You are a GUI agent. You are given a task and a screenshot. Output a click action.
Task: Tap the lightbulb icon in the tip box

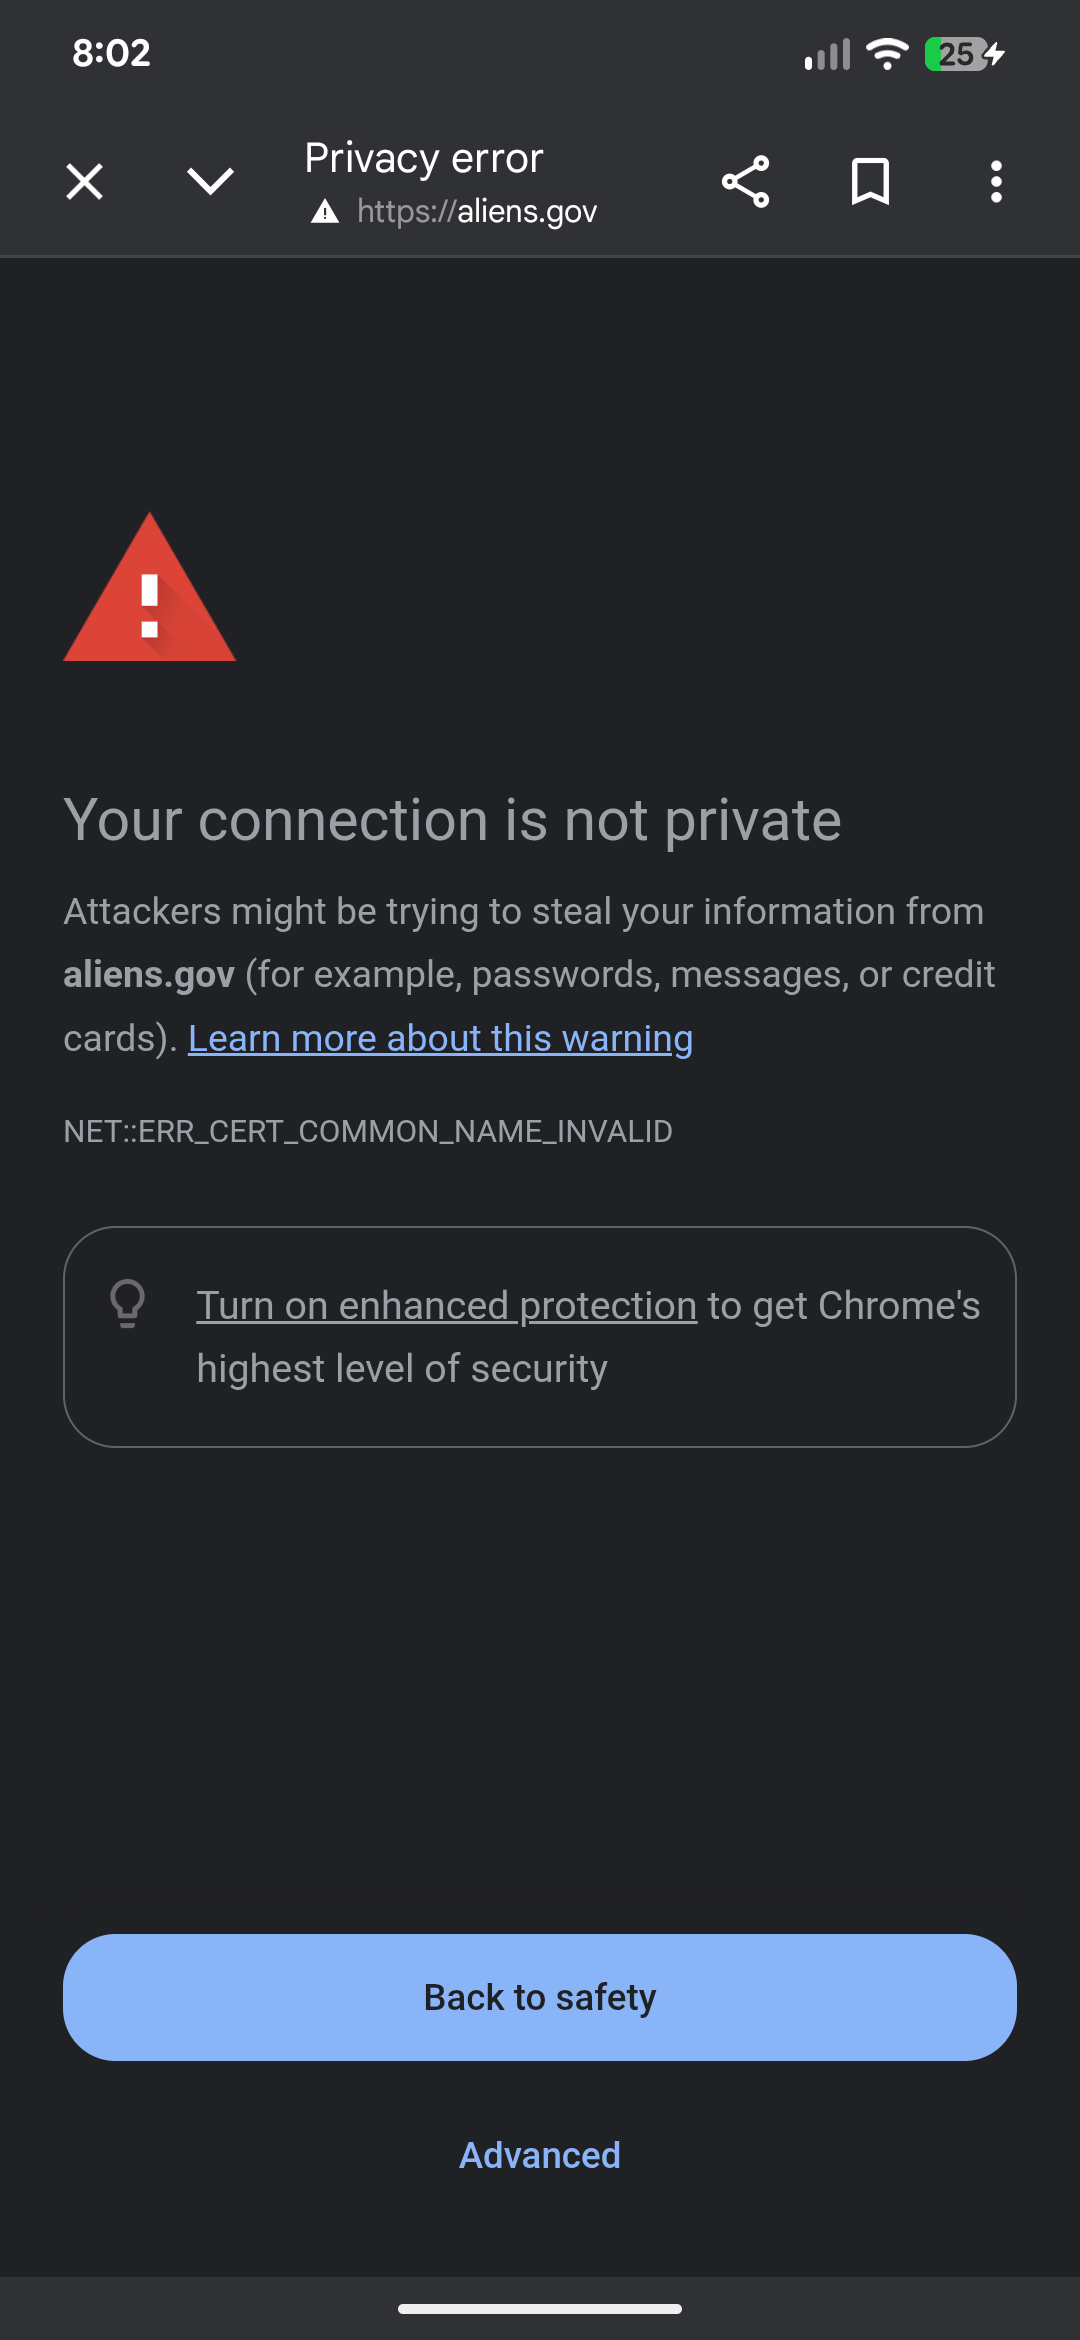pyautogui.click(x=127, y=1304)
